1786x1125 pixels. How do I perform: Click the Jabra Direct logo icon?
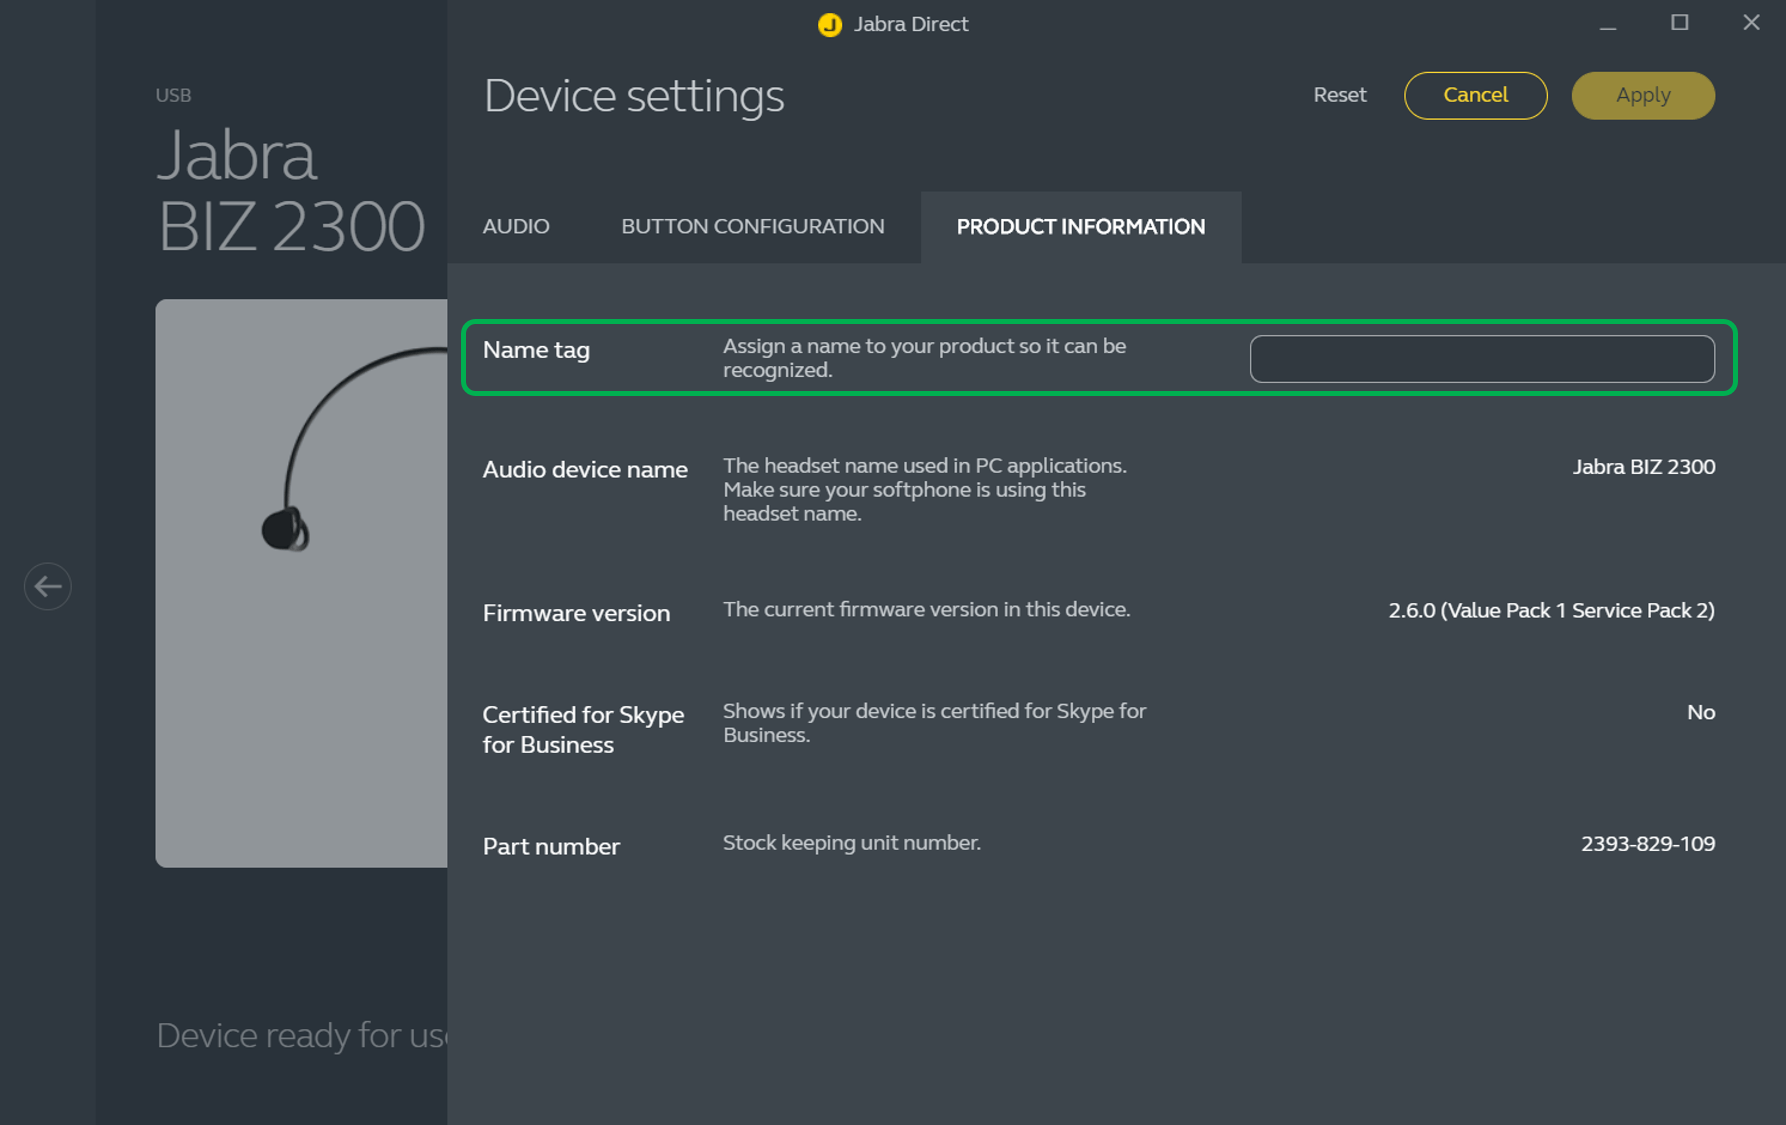pyautogui.click(x=829, y=25)
